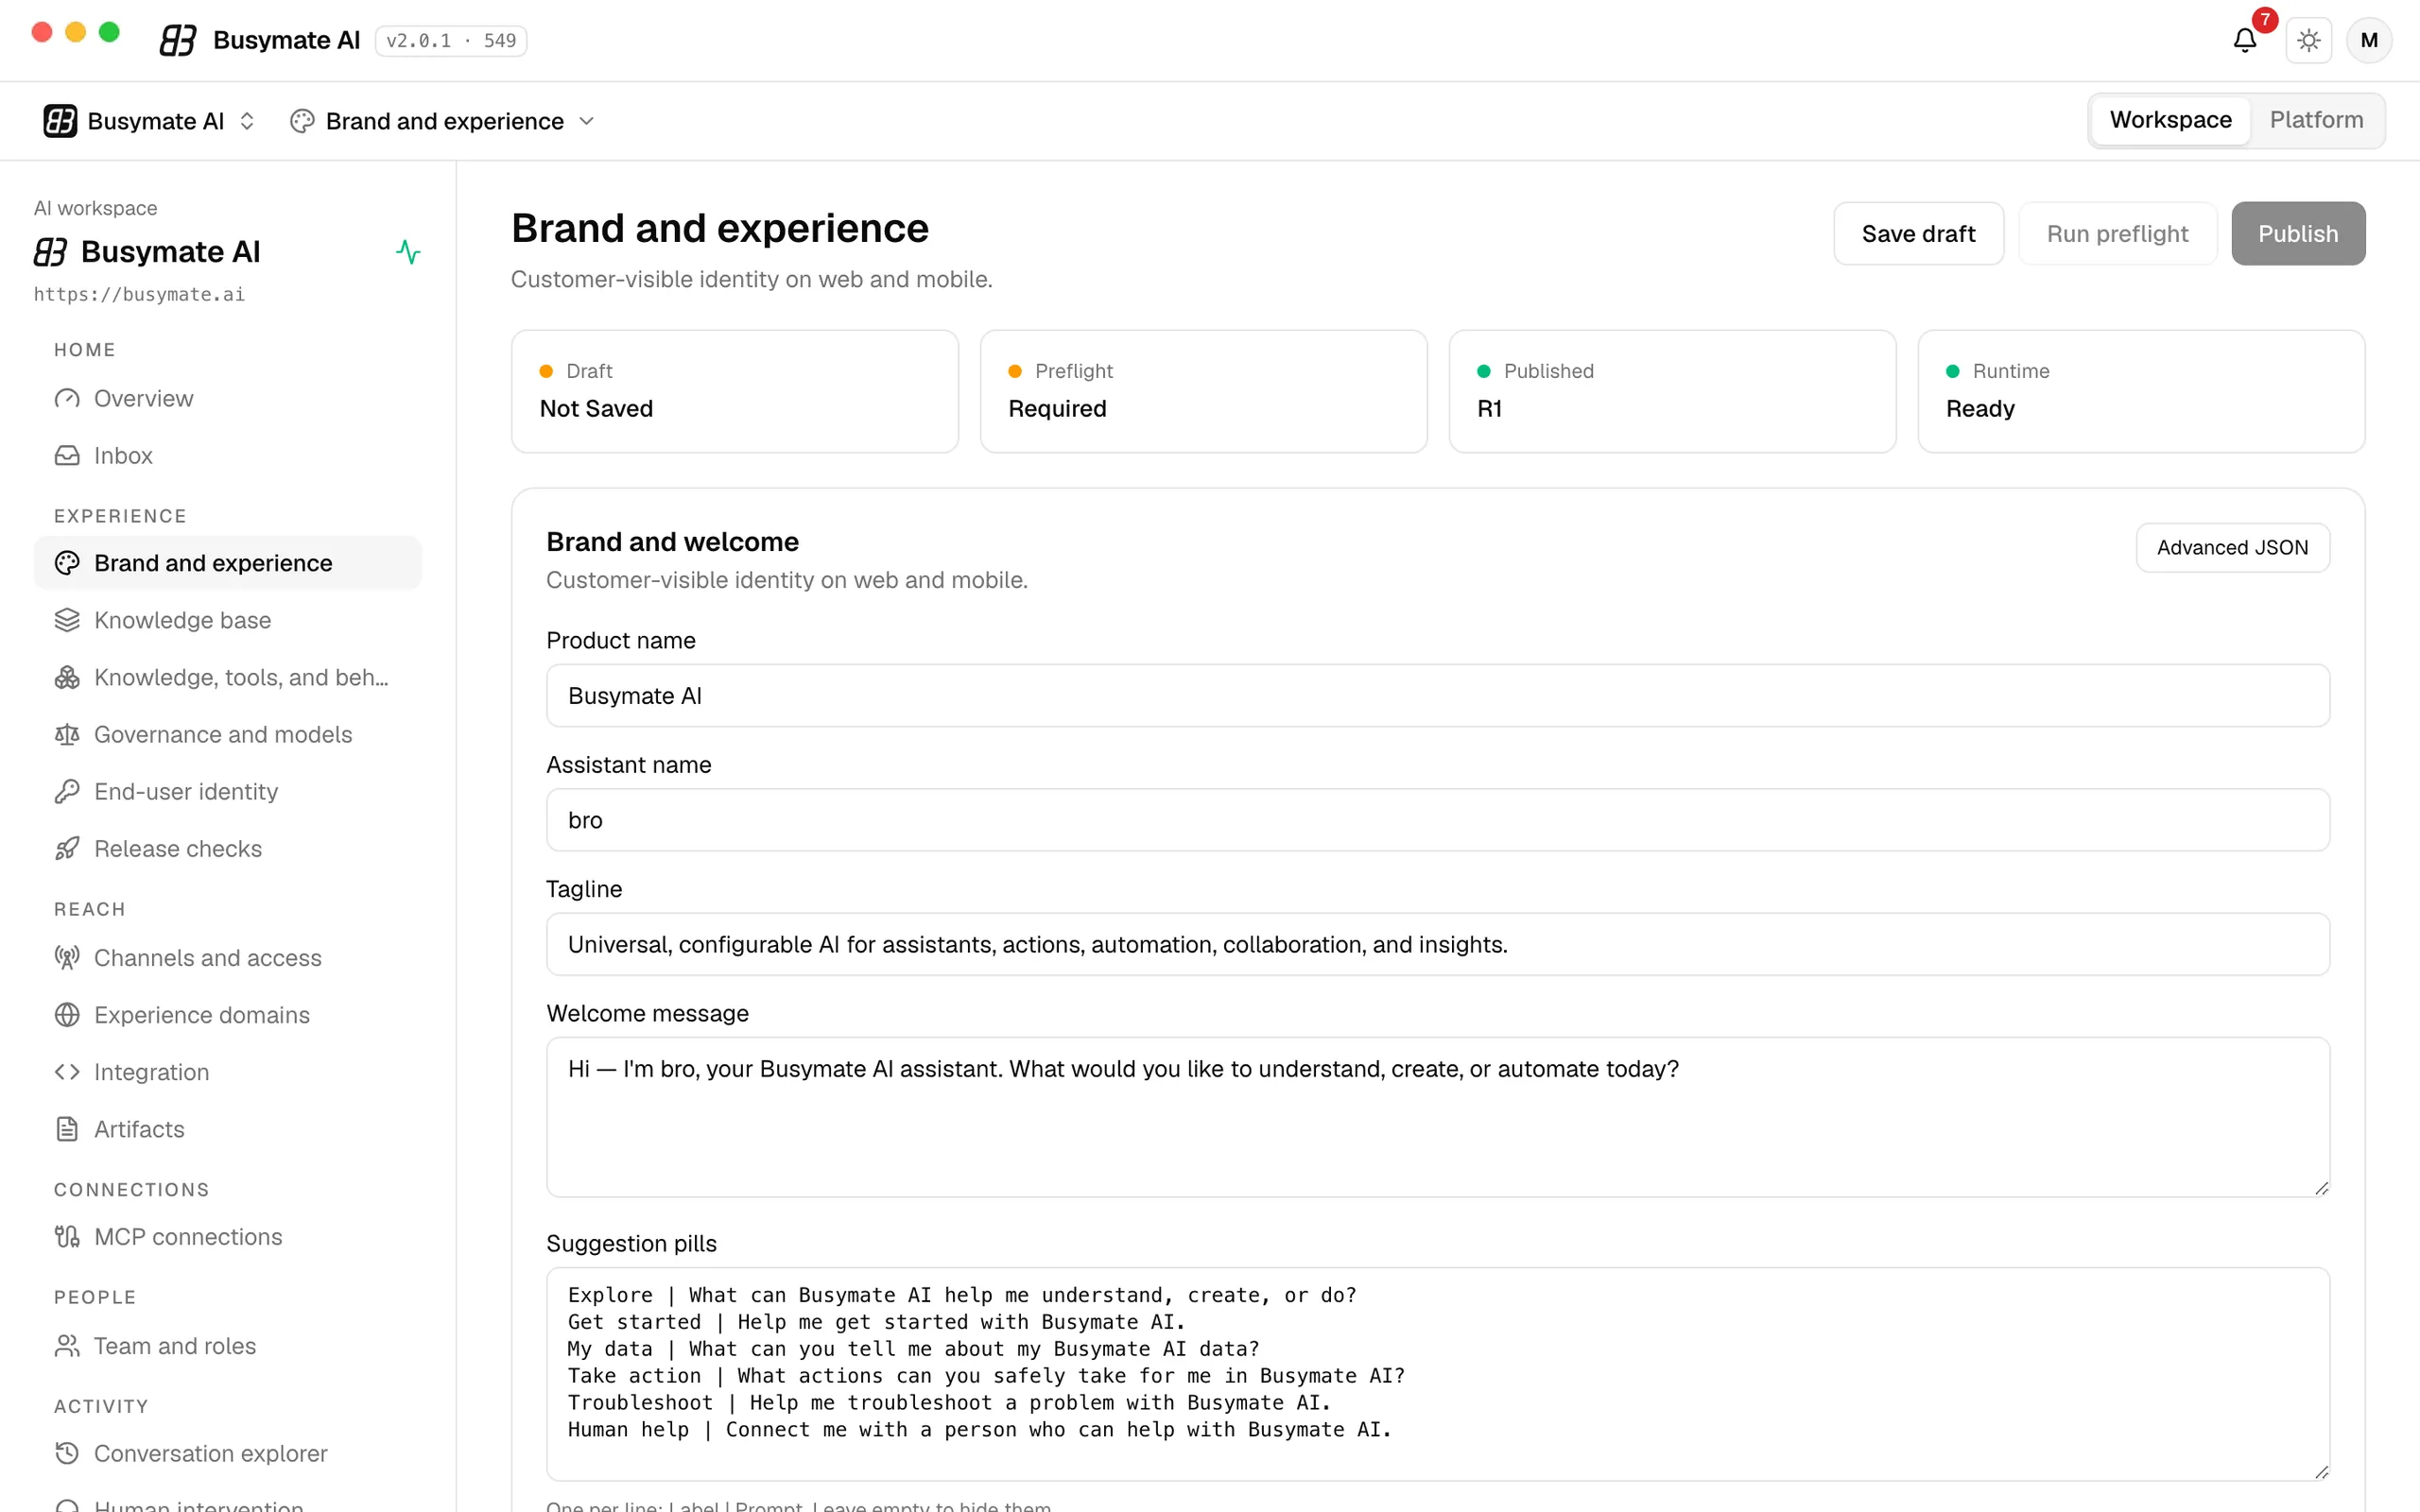Screen dimensions: 2420x1512
Task: Click the Runtime Ready status card
Action: pos(2141,391)
